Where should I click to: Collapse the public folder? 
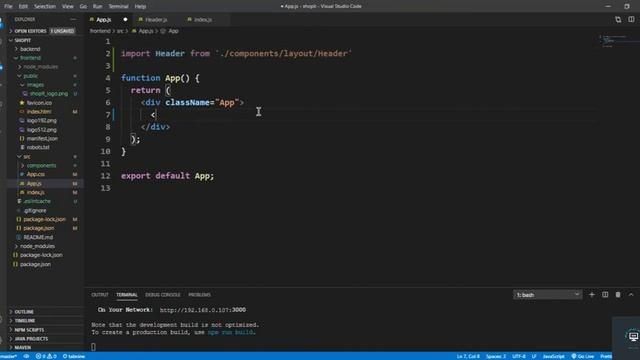coord(45,76)
